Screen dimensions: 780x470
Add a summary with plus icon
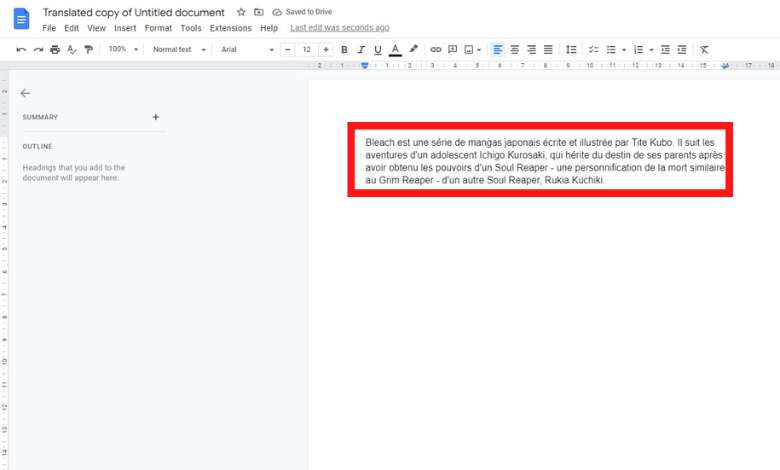click(156, 117)
